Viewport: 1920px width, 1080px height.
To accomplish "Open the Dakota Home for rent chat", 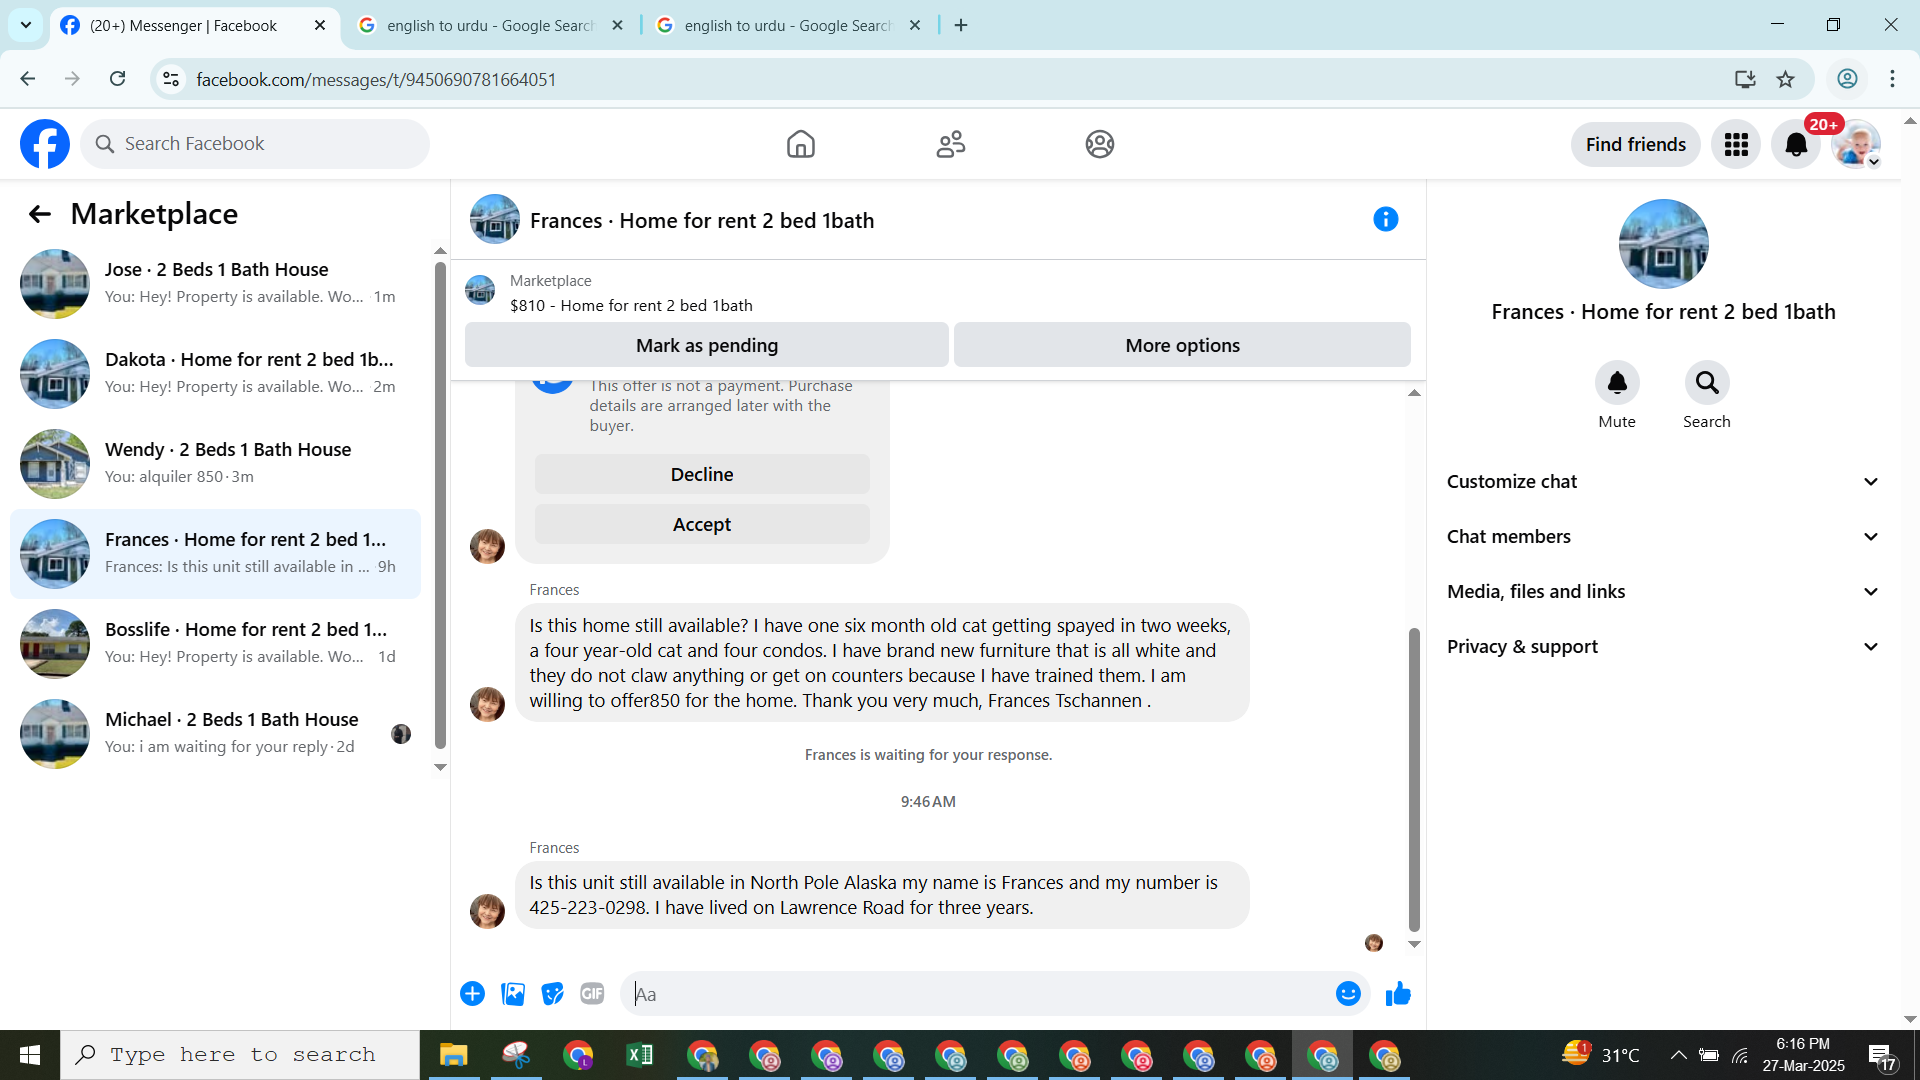I will click(x=215, y=373).
